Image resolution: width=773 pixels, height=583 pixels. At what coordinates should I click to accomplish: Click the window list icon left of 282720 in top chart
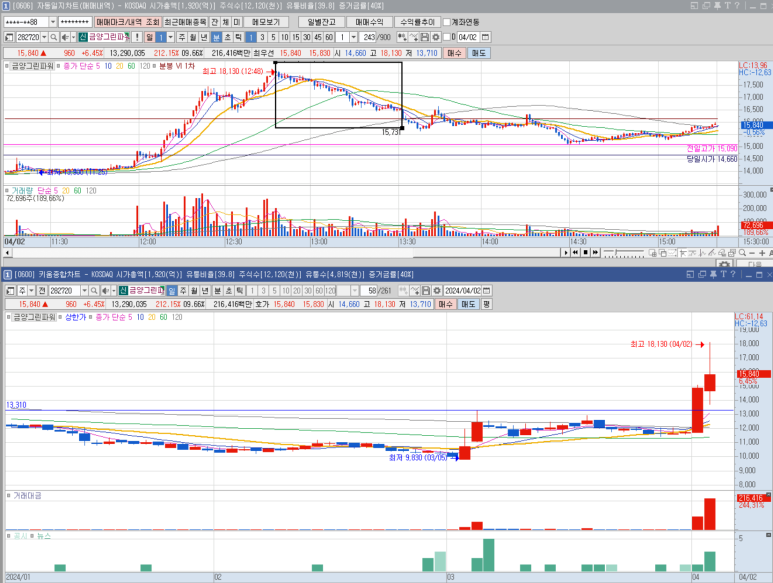pyautogui.click(x=9, y=37)
